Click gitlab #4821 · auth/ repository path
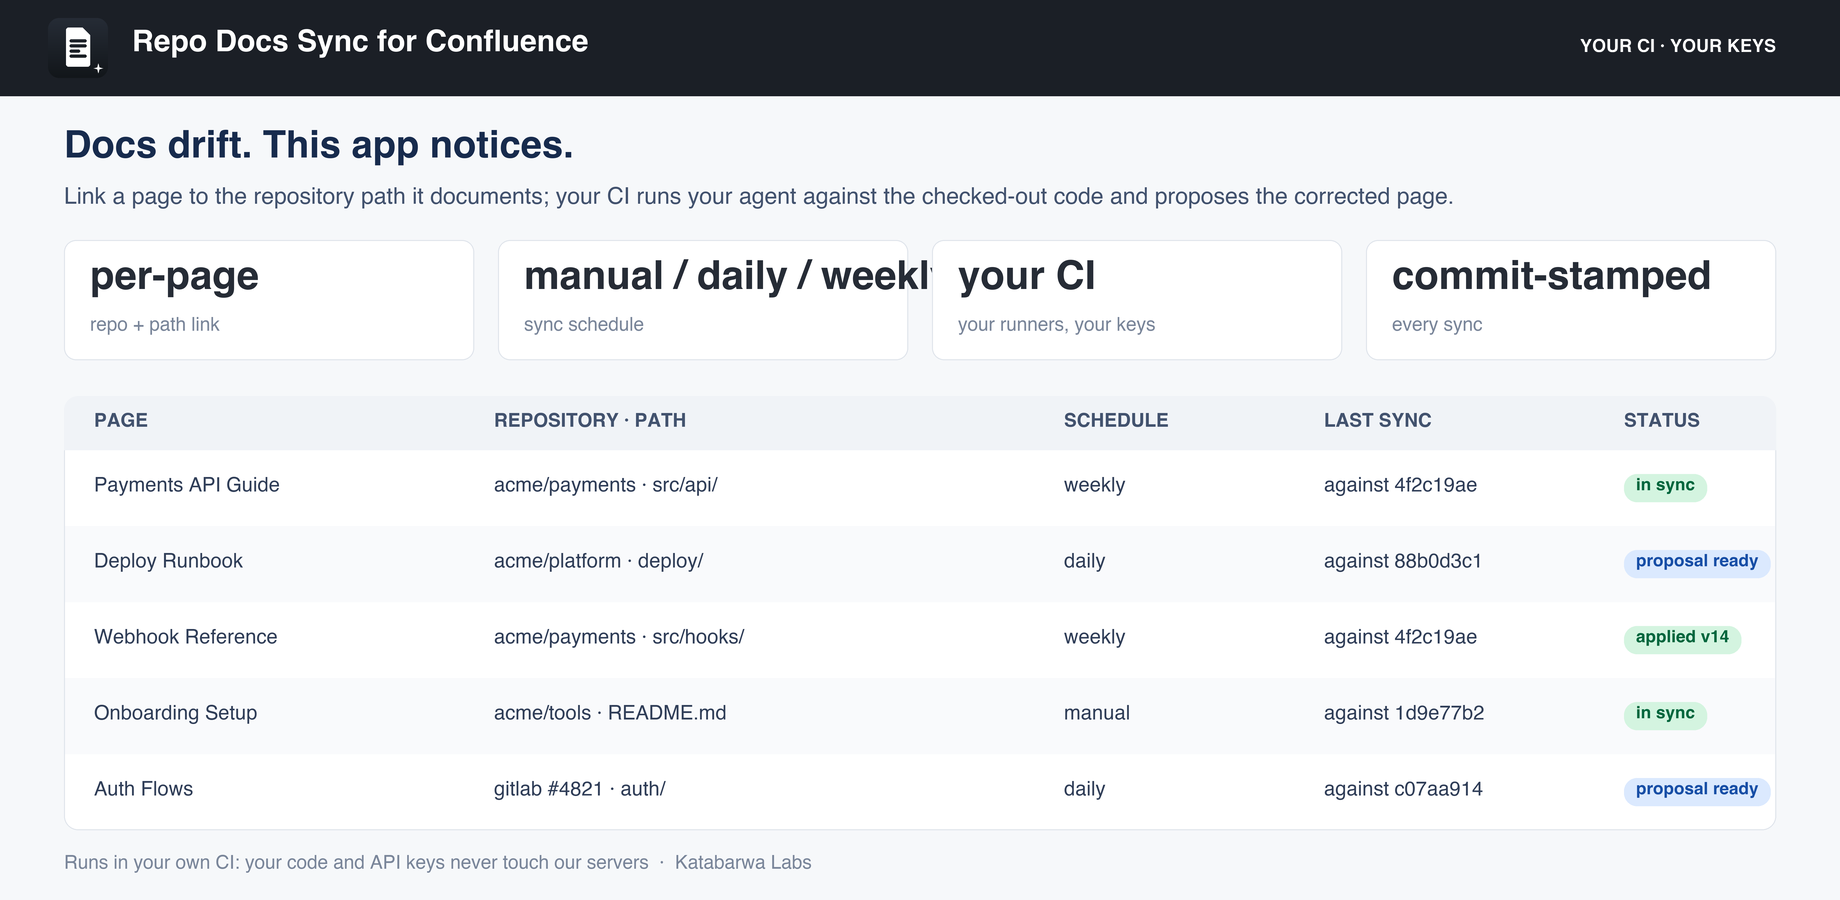1840x900 pixels. click(580, 789)
